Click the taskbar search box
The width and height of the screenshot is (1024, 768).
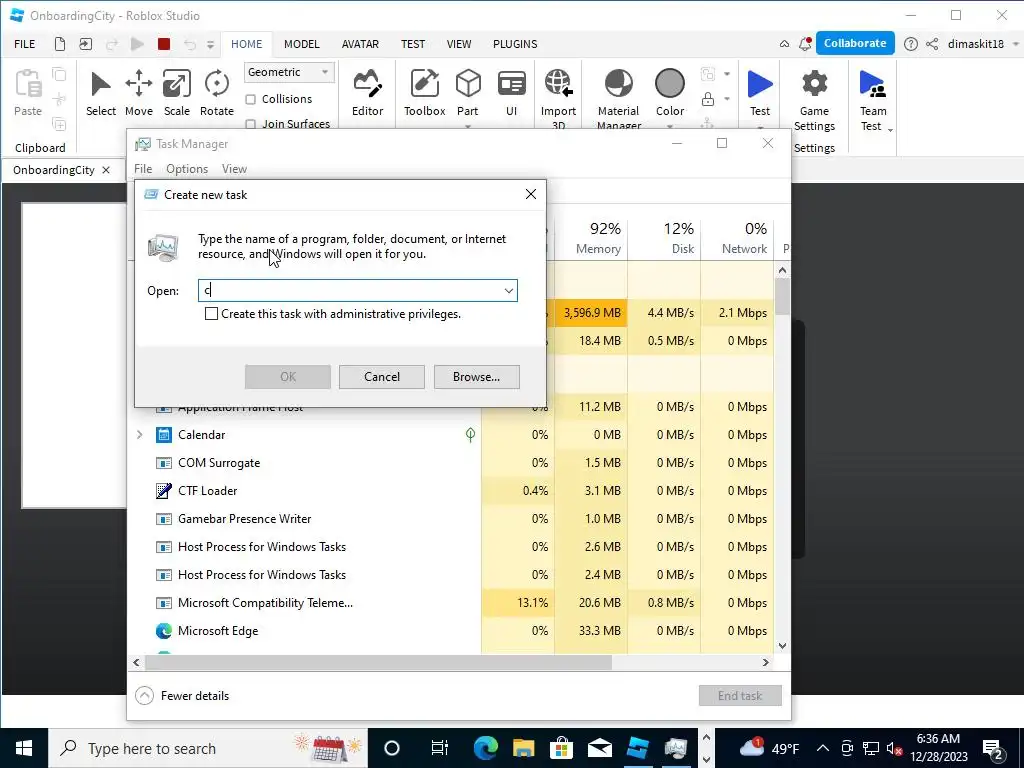tap(208, 748)
